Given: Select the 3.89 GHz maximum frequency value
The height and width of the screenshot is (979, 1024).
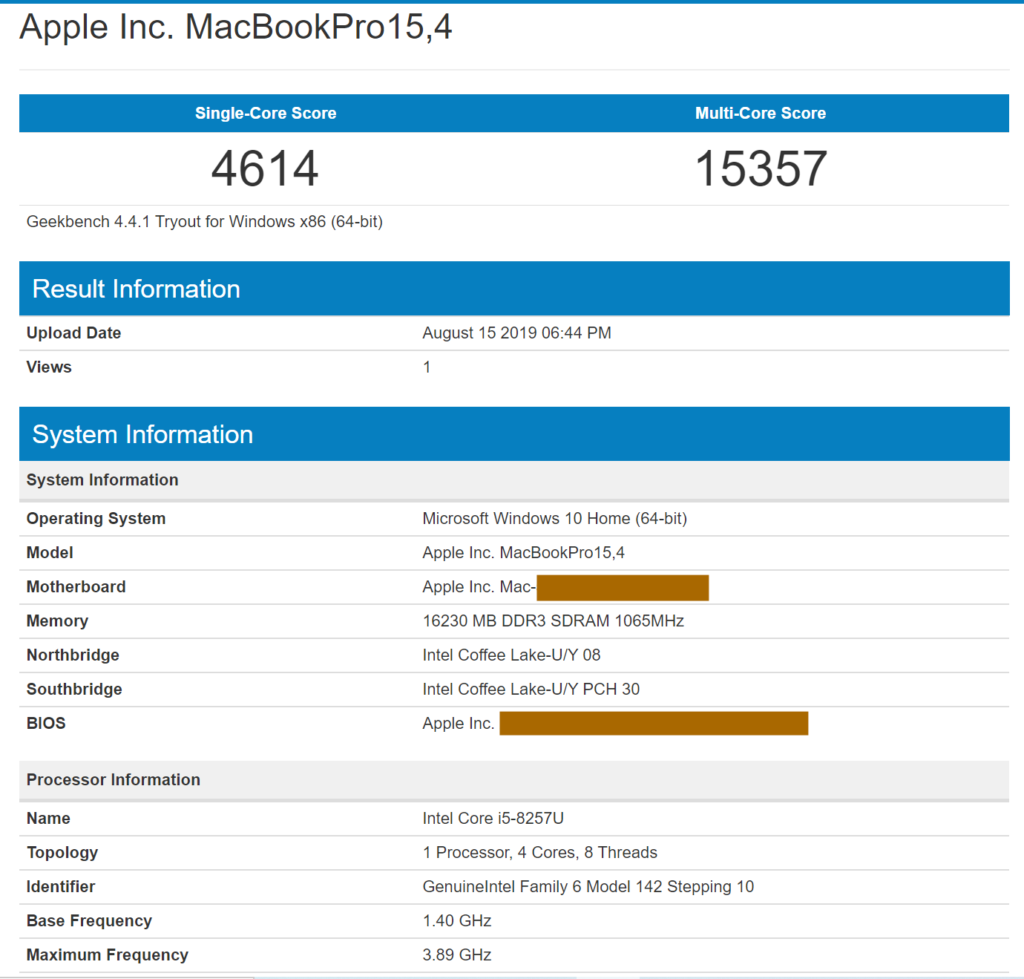Looking at the screenshot, I should [456, 955].
